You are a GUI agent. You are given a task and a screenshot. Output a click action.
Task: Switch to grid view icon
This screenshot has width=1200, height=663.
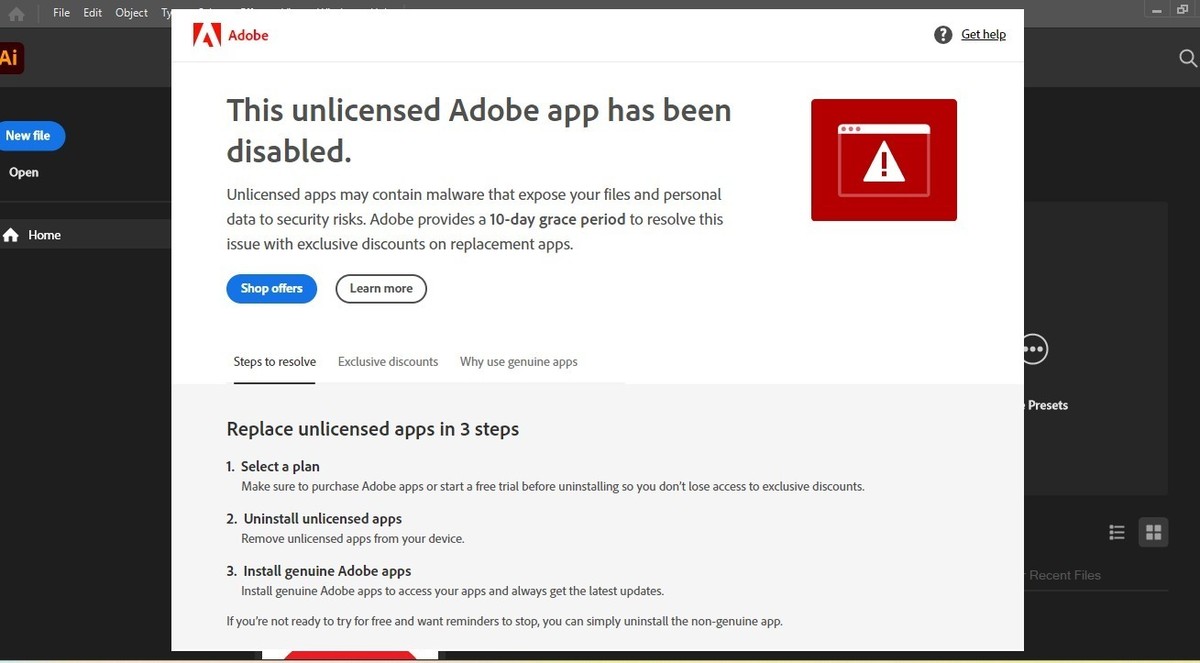pos(1153,532)
